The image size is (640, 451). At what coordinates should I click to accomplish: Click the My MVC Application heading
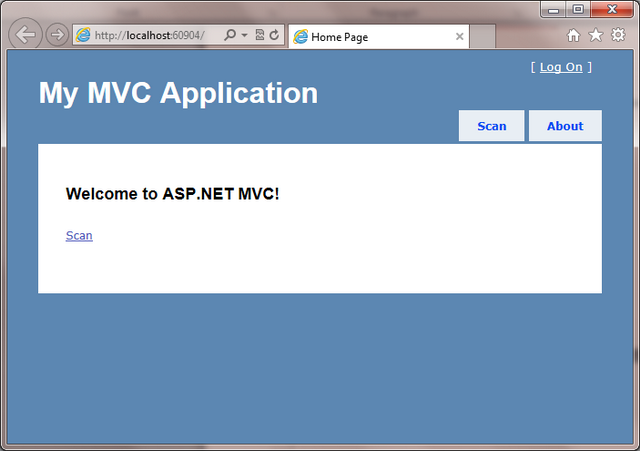(x=178, y=94)
